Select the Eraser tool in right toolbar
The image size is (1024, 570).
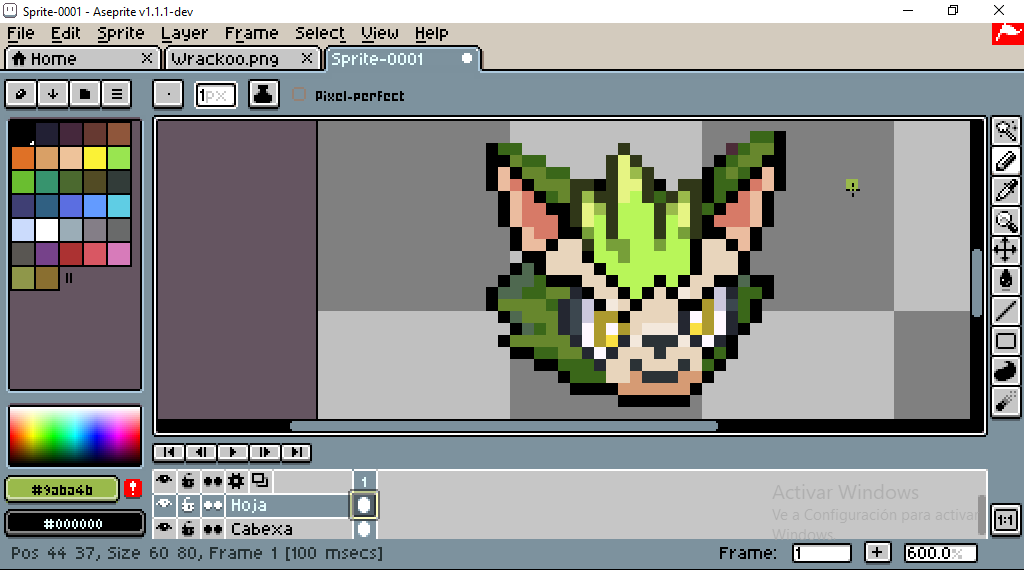1006,161
